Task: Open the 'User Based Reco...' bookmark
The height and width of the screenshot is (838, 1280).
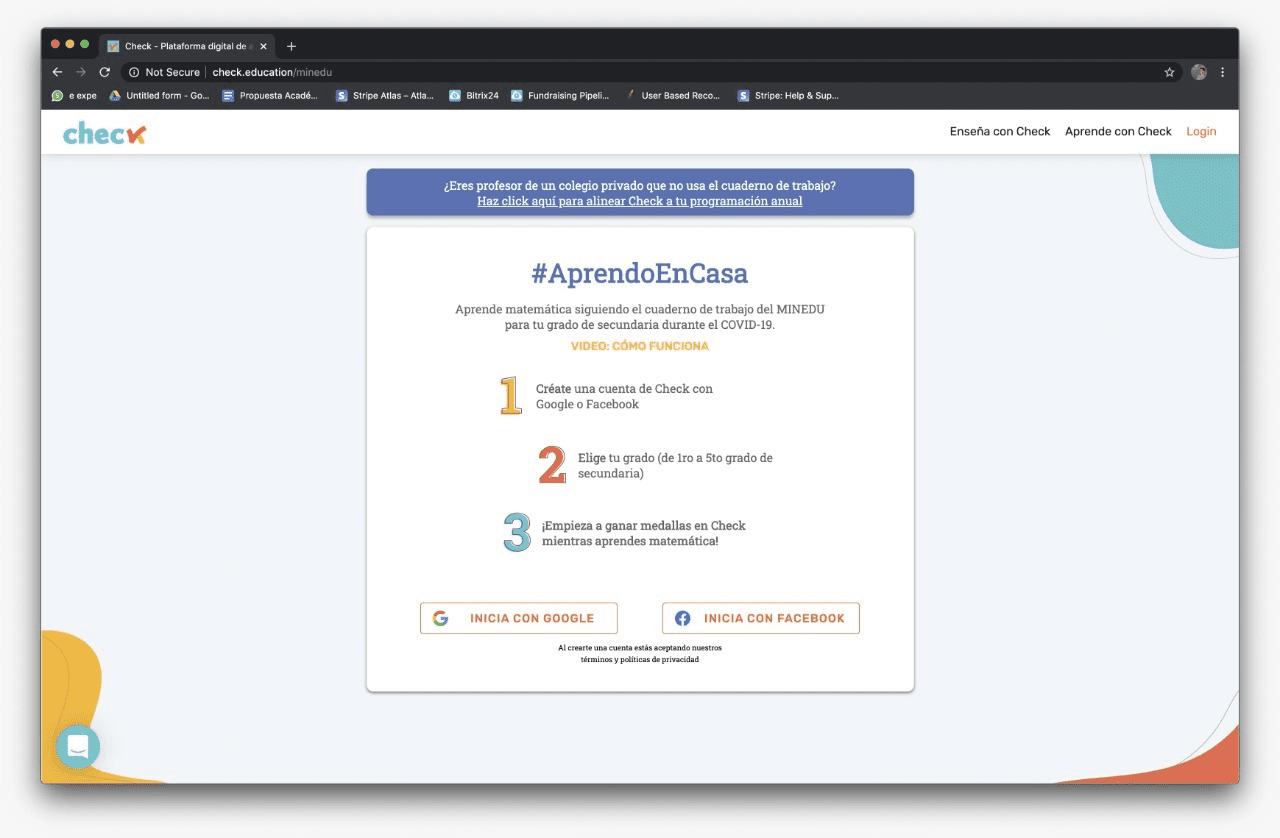Action: (x=672, y=96)
